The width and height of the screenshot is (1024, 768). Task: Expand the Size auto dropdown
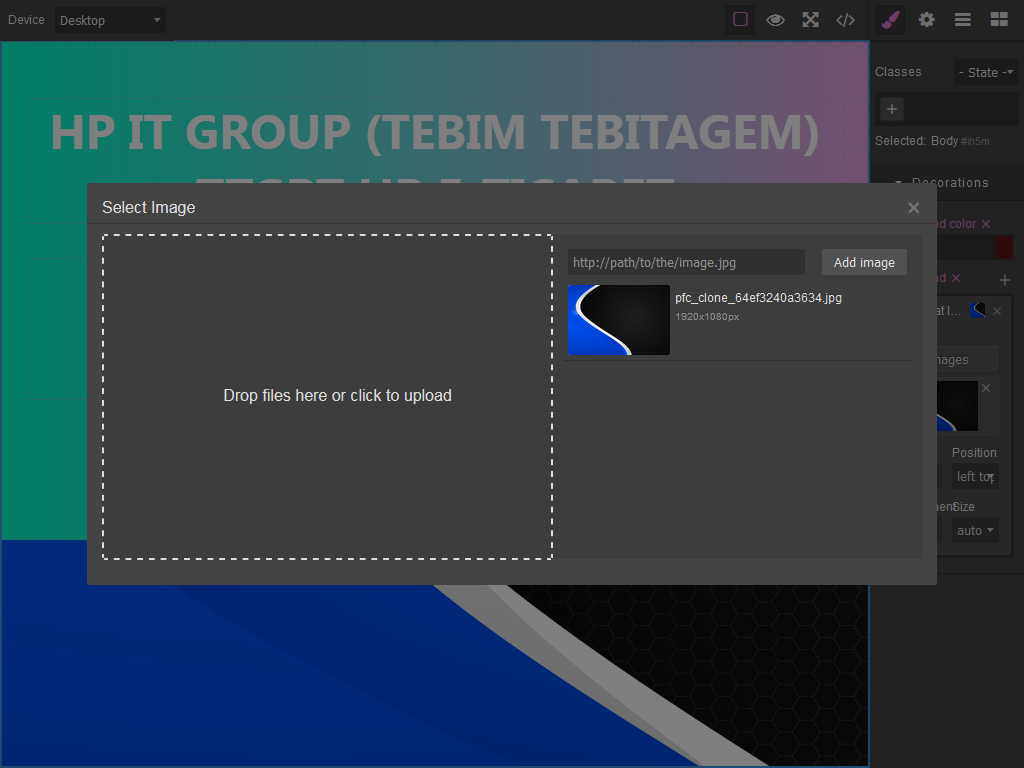(x=974, y=530)
